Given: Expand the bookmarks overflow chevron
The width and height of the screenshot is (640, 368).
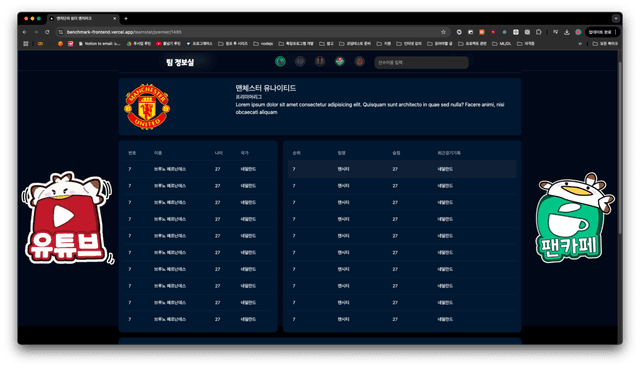Looking at the screenshot, I should [580, 43].
